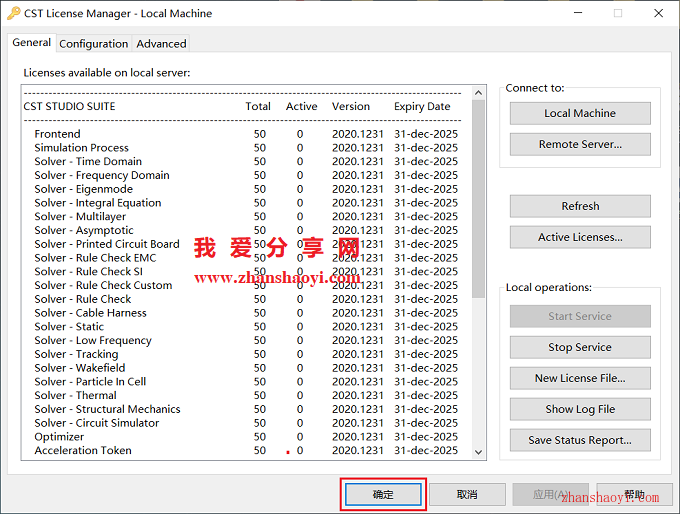Viewport: 680px width, 514px height.
Task: Select Solver - Thermal row
Action: [246, 396]
